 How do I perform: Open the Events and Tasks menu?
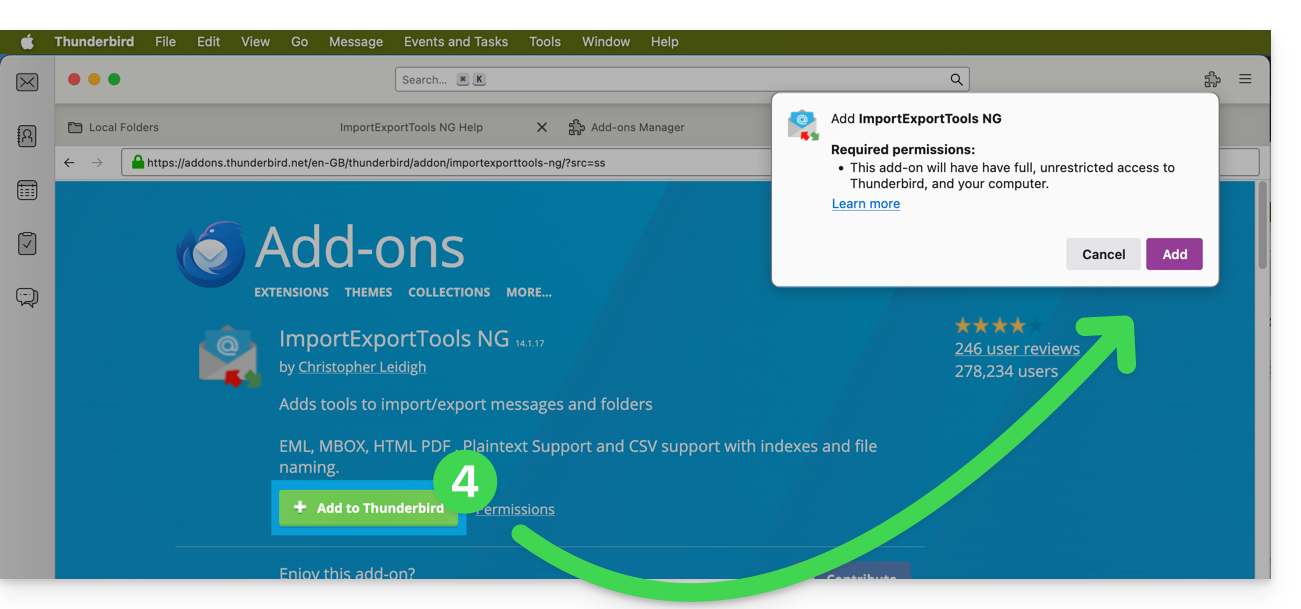tap(456, 41)
